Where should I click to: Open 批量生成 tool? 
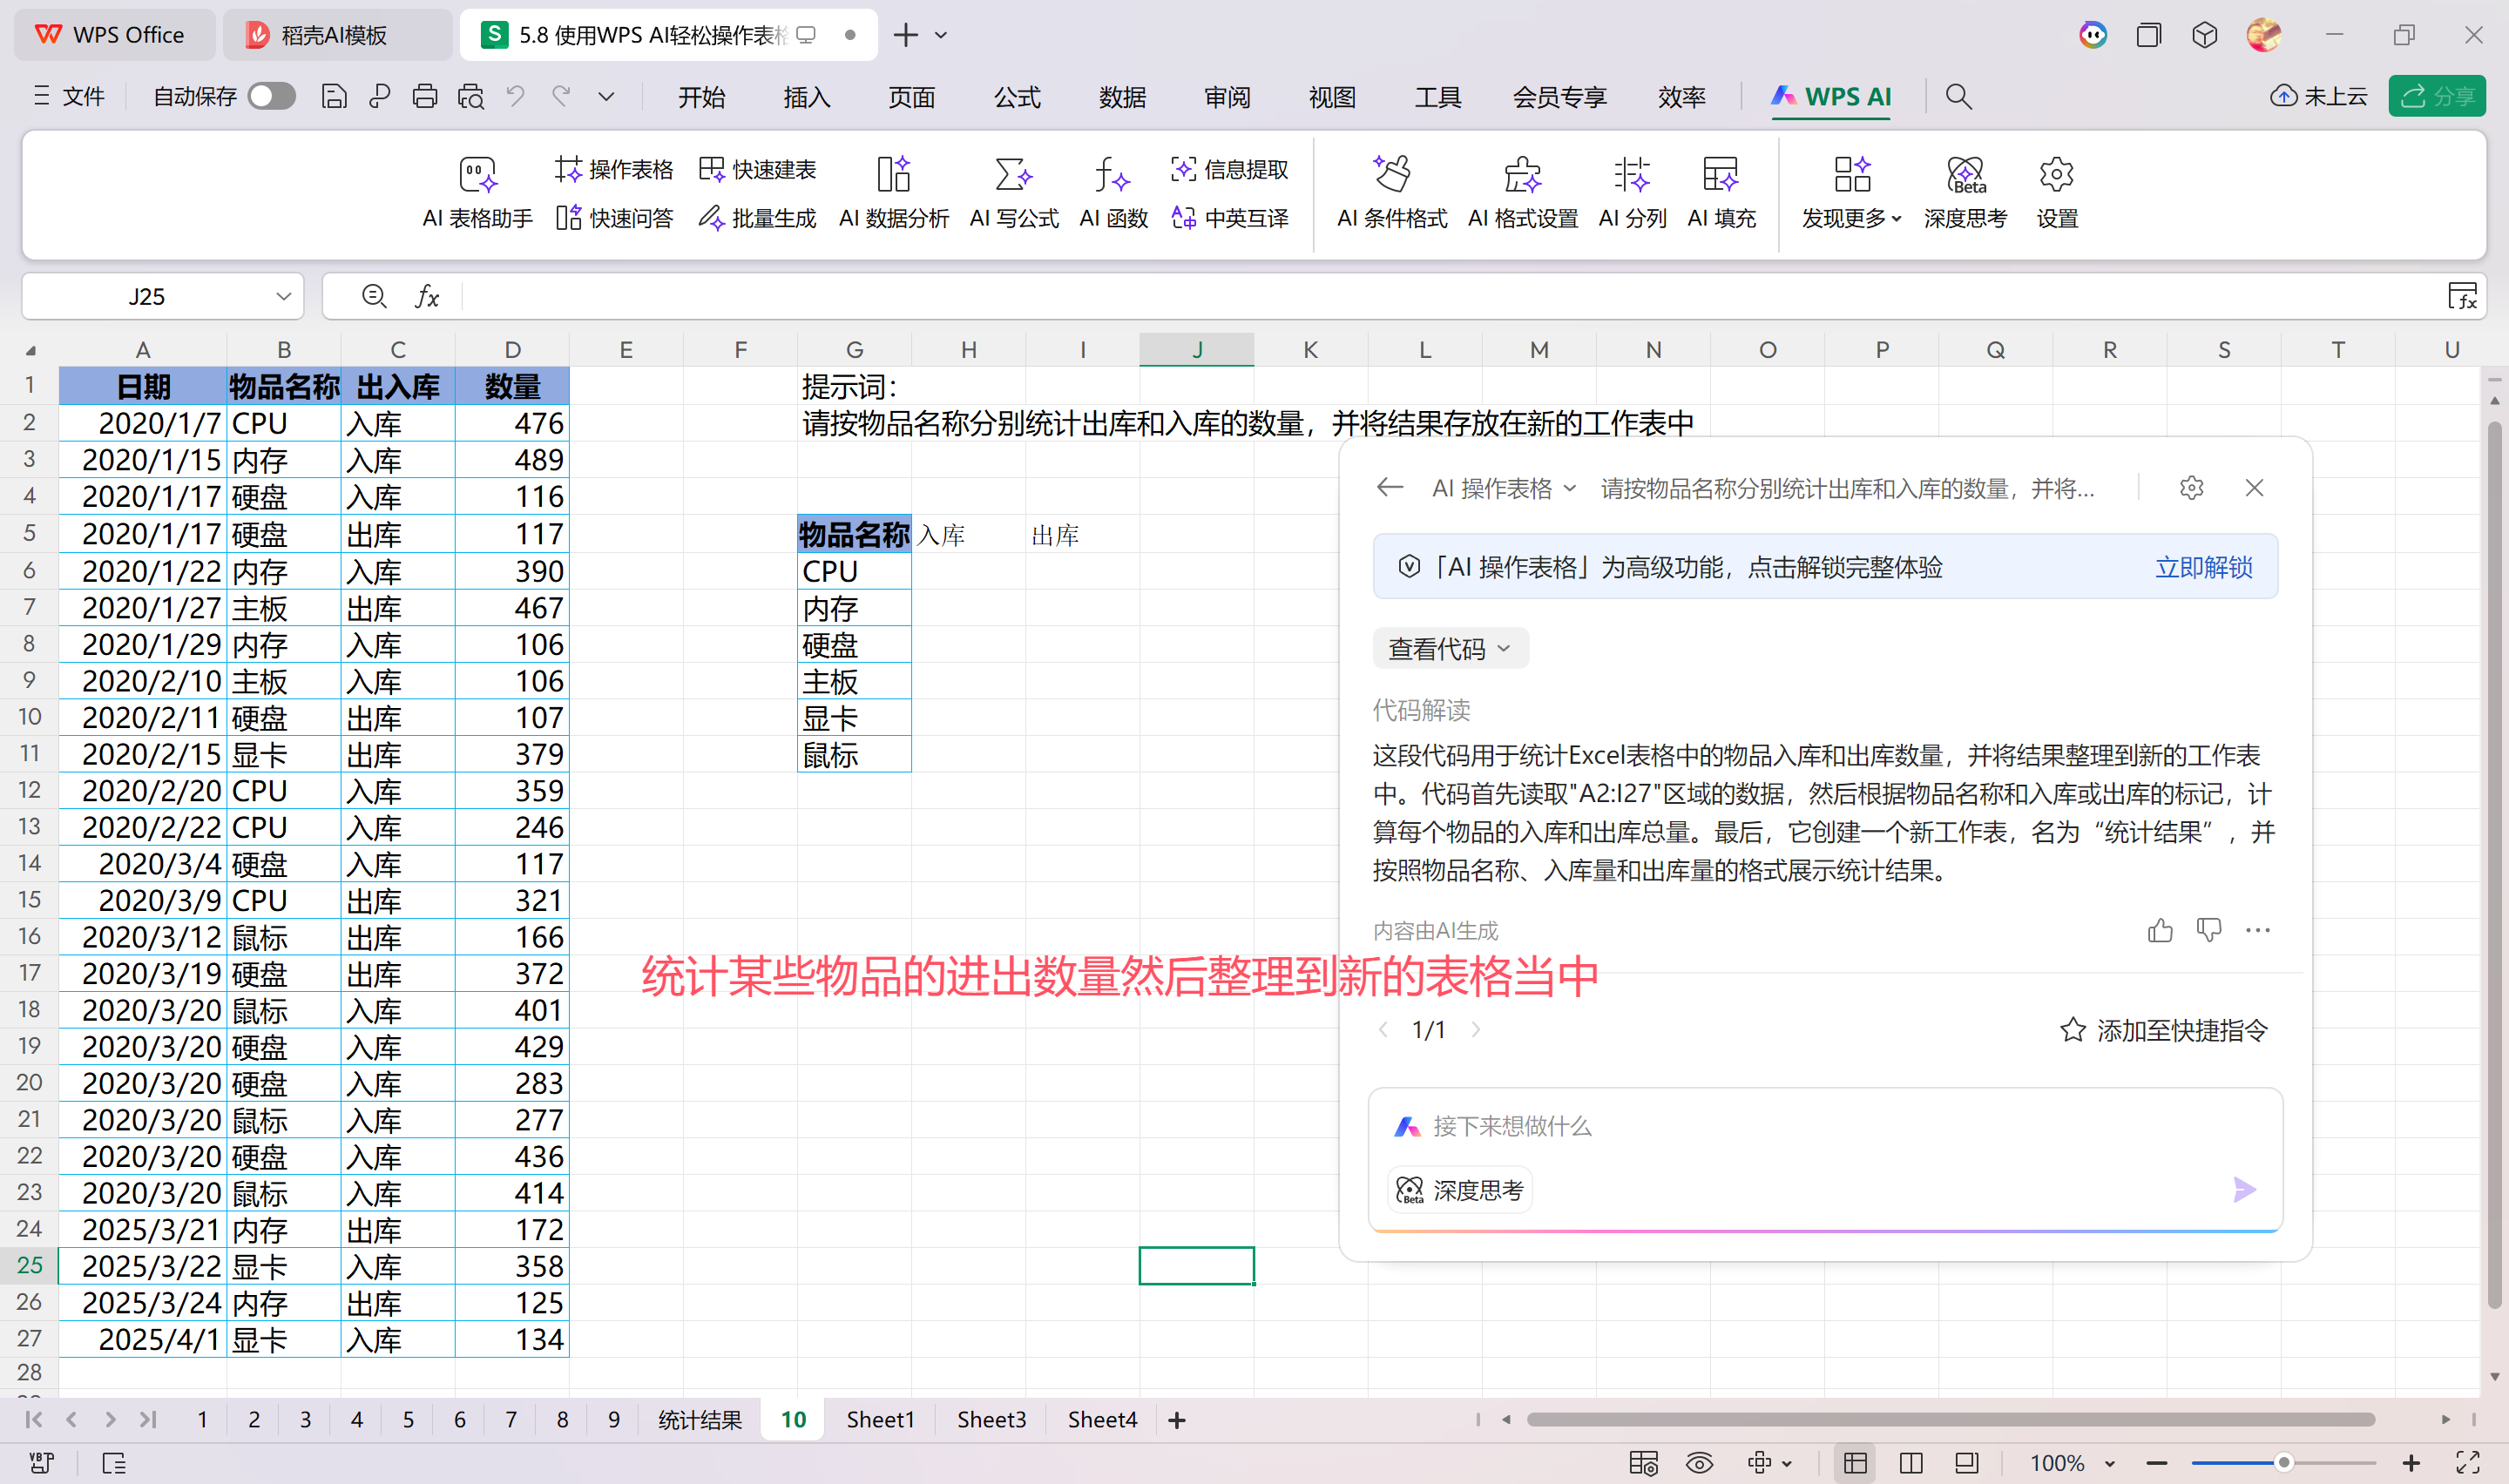click(x=757, y=217)
